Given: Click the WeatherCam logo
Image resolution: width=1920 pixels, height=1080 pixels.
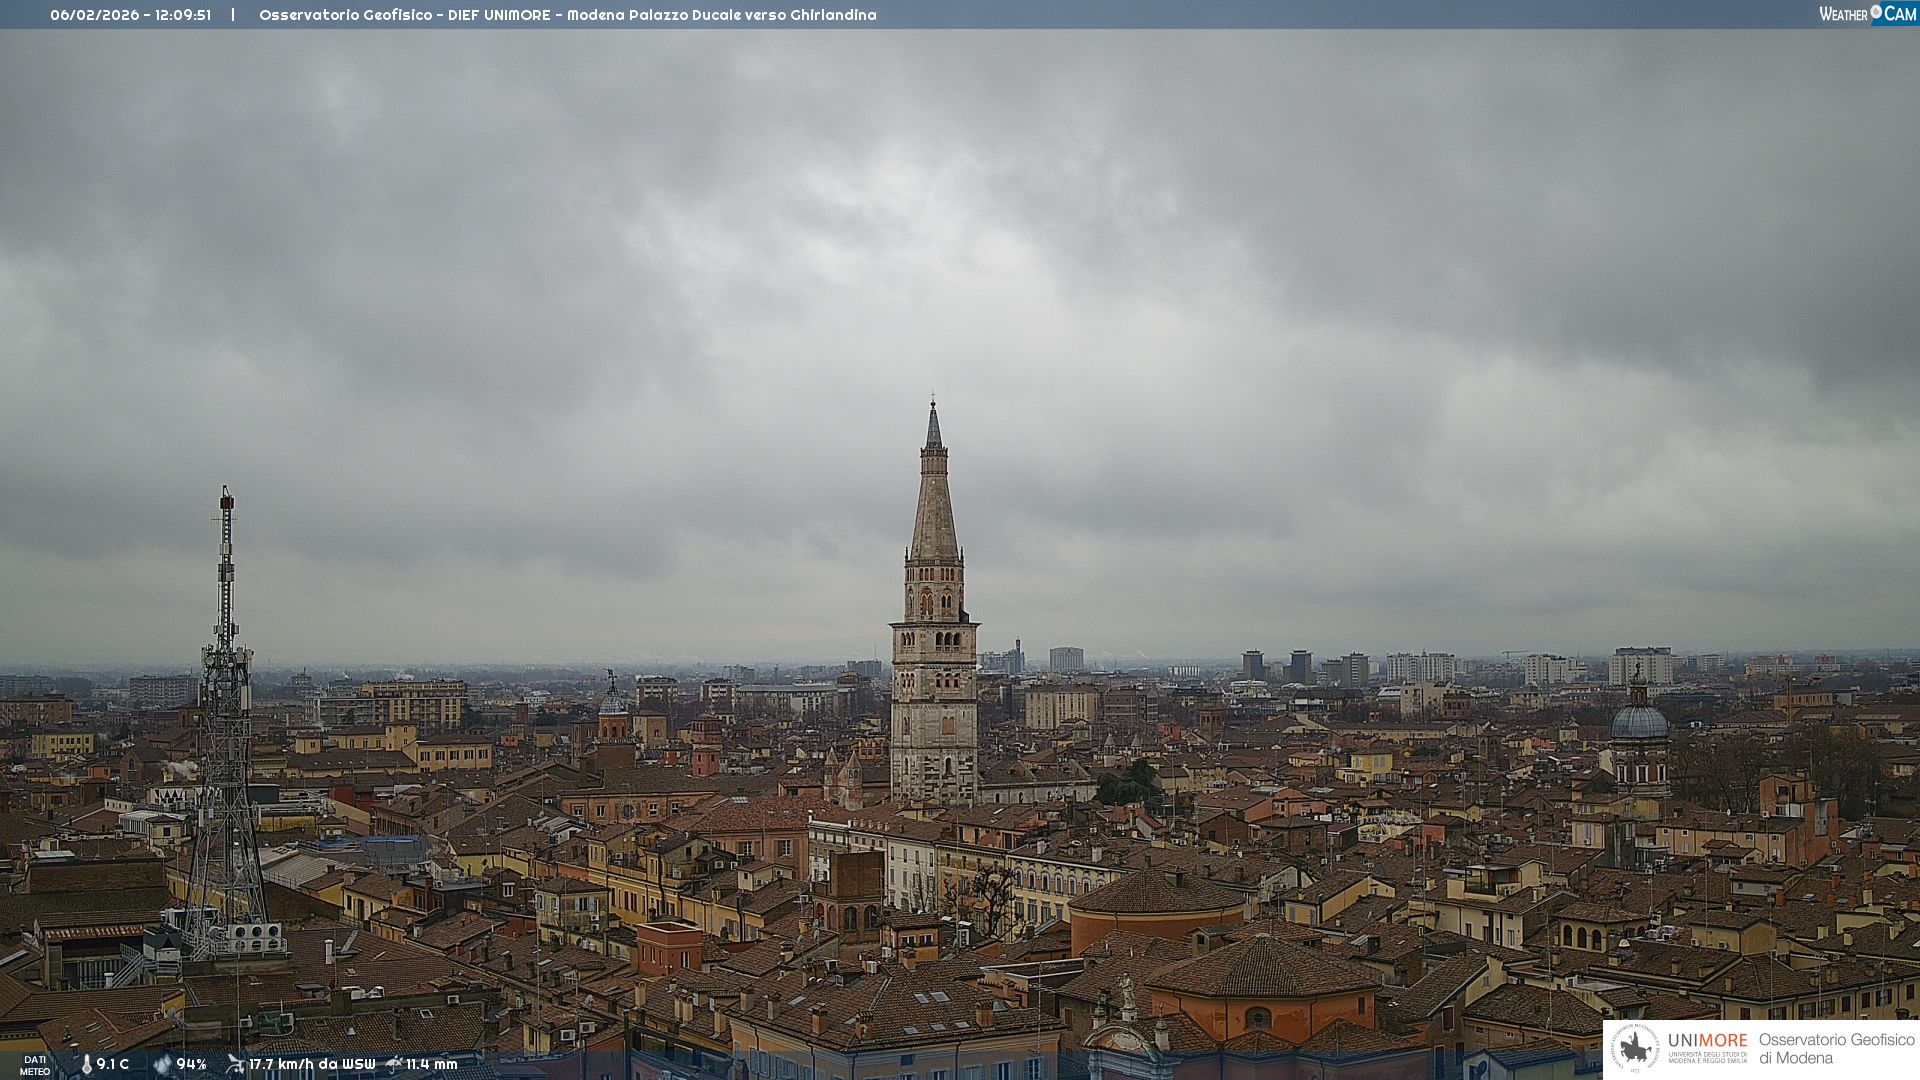Looking at the screenshot, I should pyautogui.click(x=1867, y=14).
